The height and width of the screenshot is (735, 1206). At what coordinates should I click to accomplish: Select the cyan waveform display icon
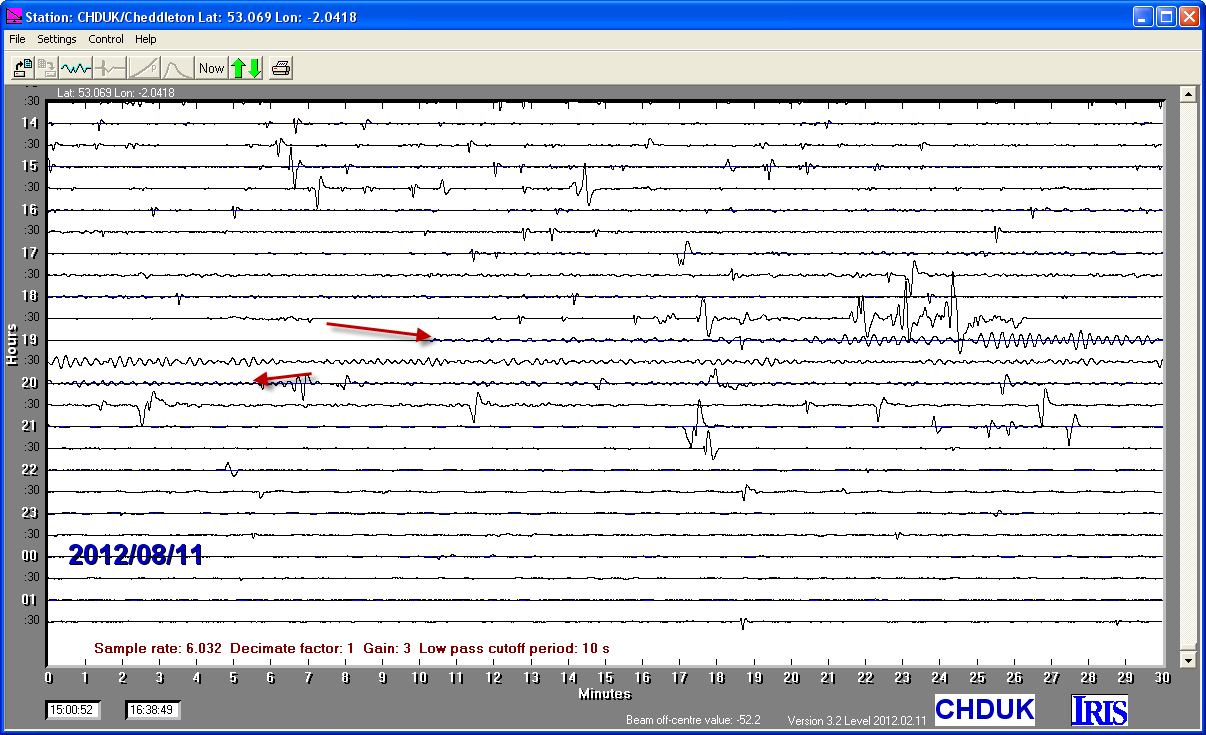point(76,68)
